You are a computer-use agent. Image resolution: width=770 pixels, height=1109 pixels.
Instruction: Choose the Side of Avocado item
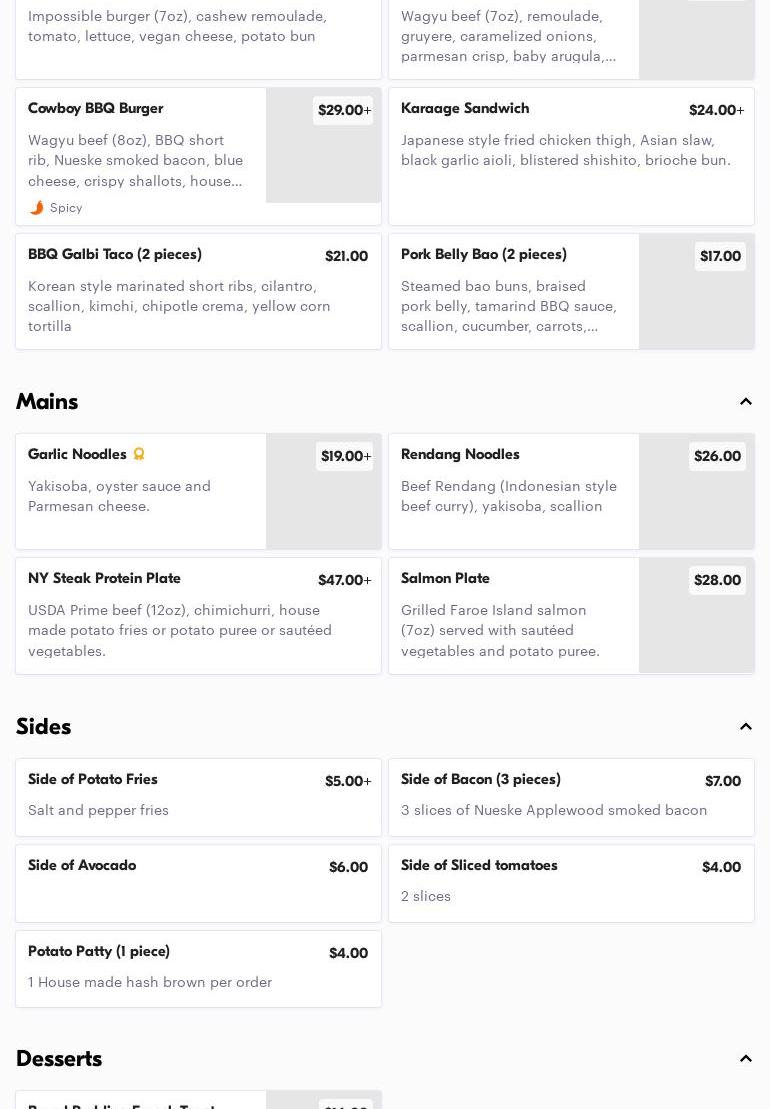[x=198, y=883]
